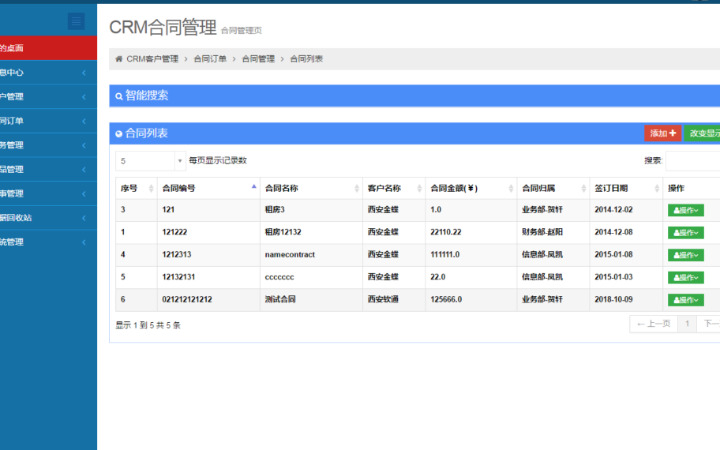This screenshot has height=450, width=720.
Task: Open 操作 dropdown for contract 121
Action: [x=686, y=210]
